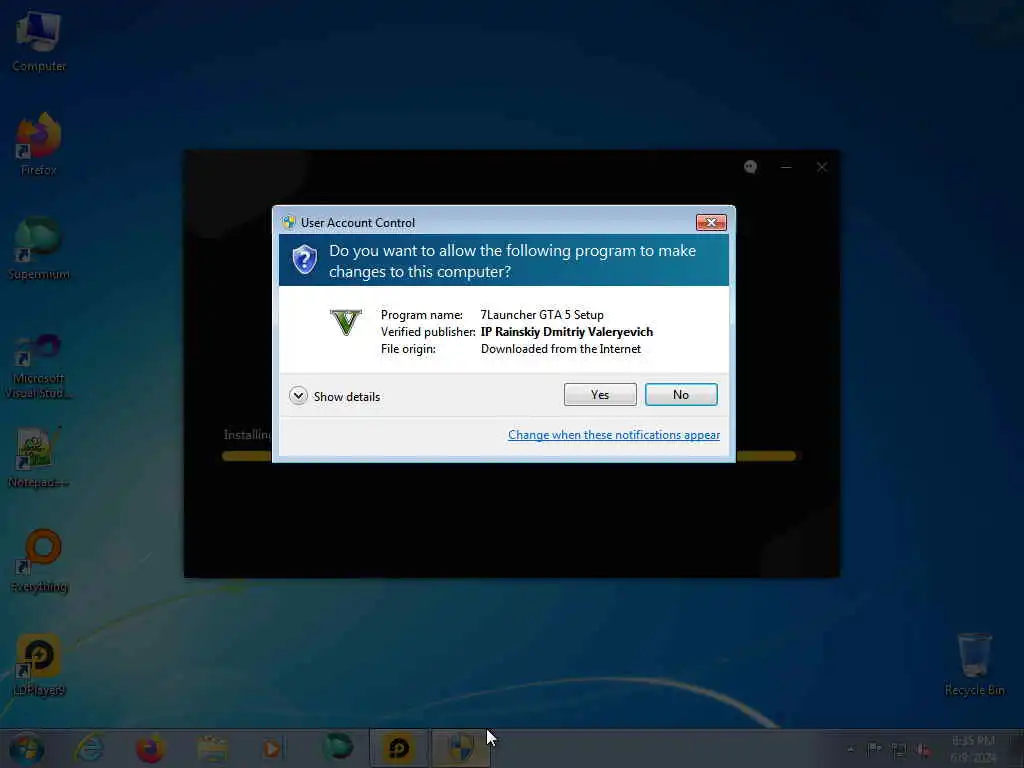
Task: Open the Notepad++ desktop shortcut
Action: 39,458
